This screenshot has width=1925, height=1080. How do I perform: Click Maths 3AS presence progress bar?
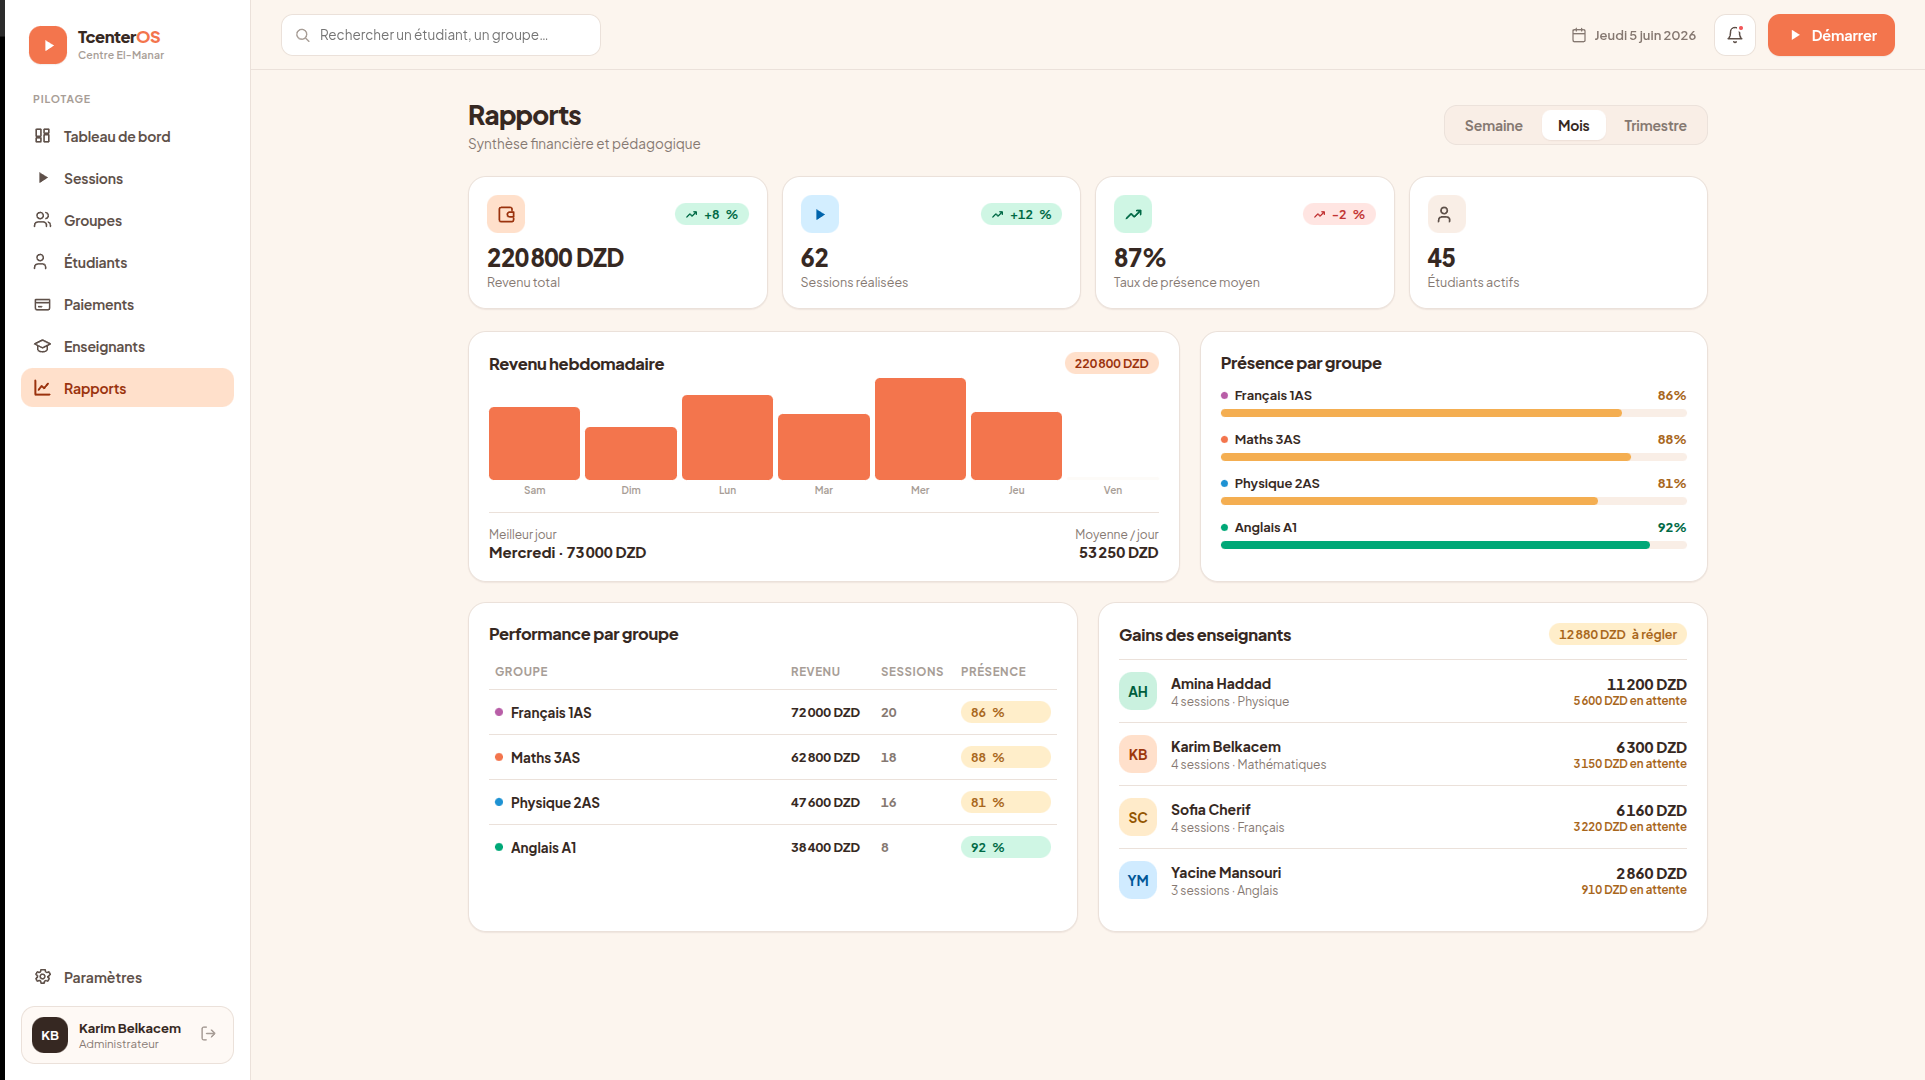[x=1453, y=457]
